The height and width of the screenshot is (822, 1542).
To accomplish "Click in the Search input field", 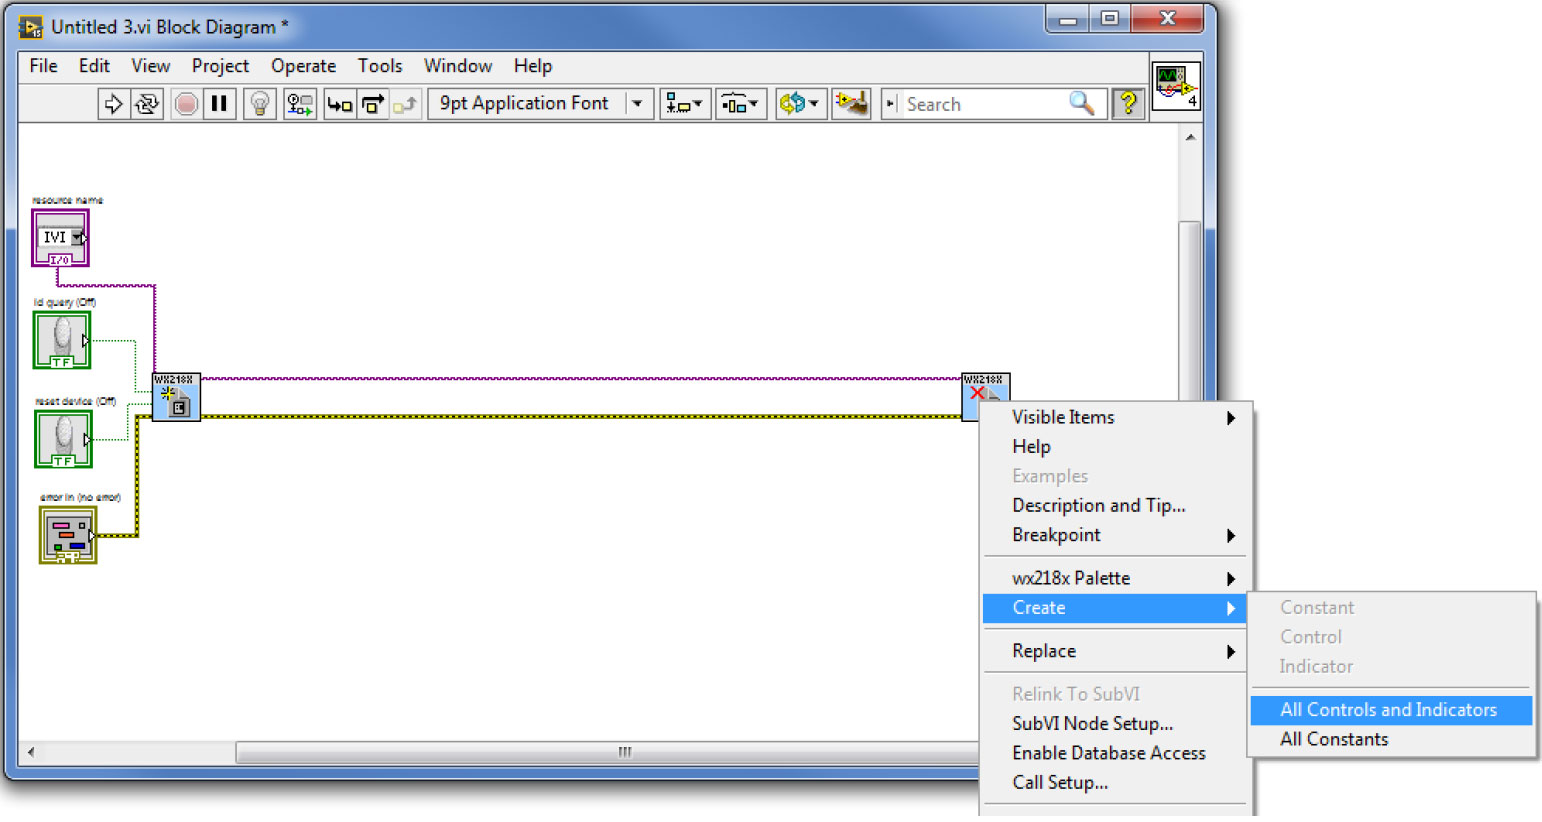I will click(983, 104).
